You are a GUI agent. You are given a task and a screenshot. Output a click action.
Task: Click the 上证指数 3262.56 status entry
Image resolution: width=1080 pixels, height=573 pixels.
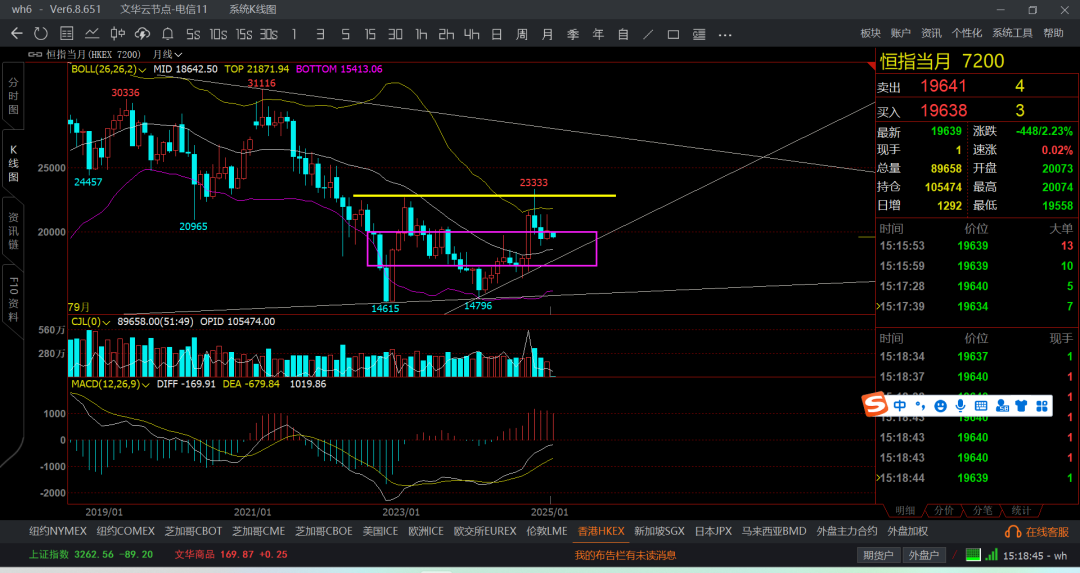91,554
